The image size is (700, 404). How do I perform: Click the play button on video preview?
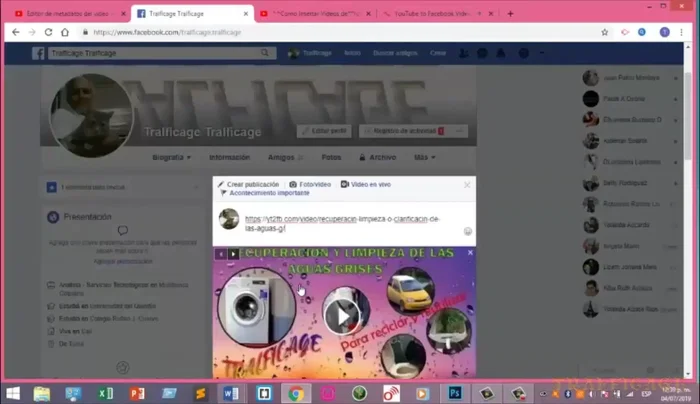[344, 316]
